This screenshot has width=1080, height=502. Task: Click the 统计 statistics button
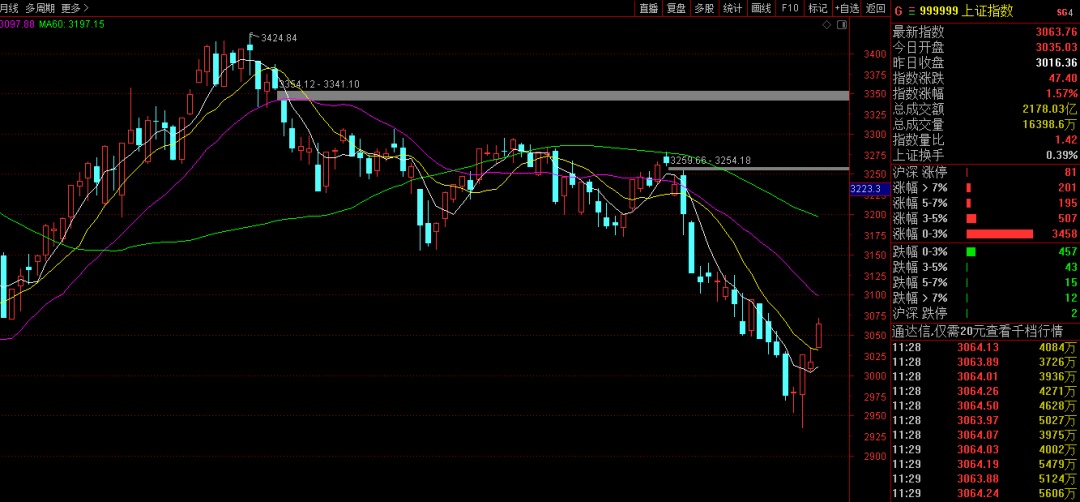(x=731, y=8)
